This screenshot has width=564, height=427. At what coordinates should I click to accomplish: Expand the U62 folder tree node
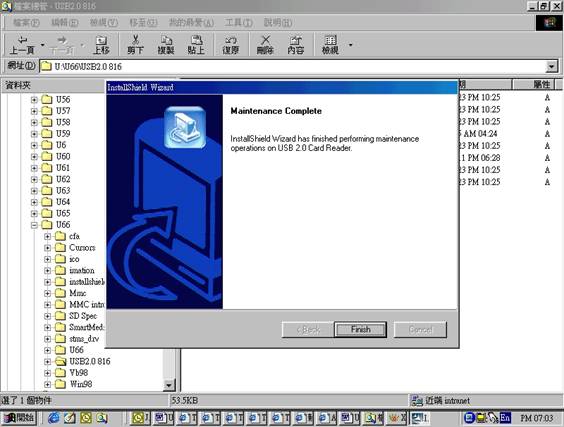(x=34, y=179)
